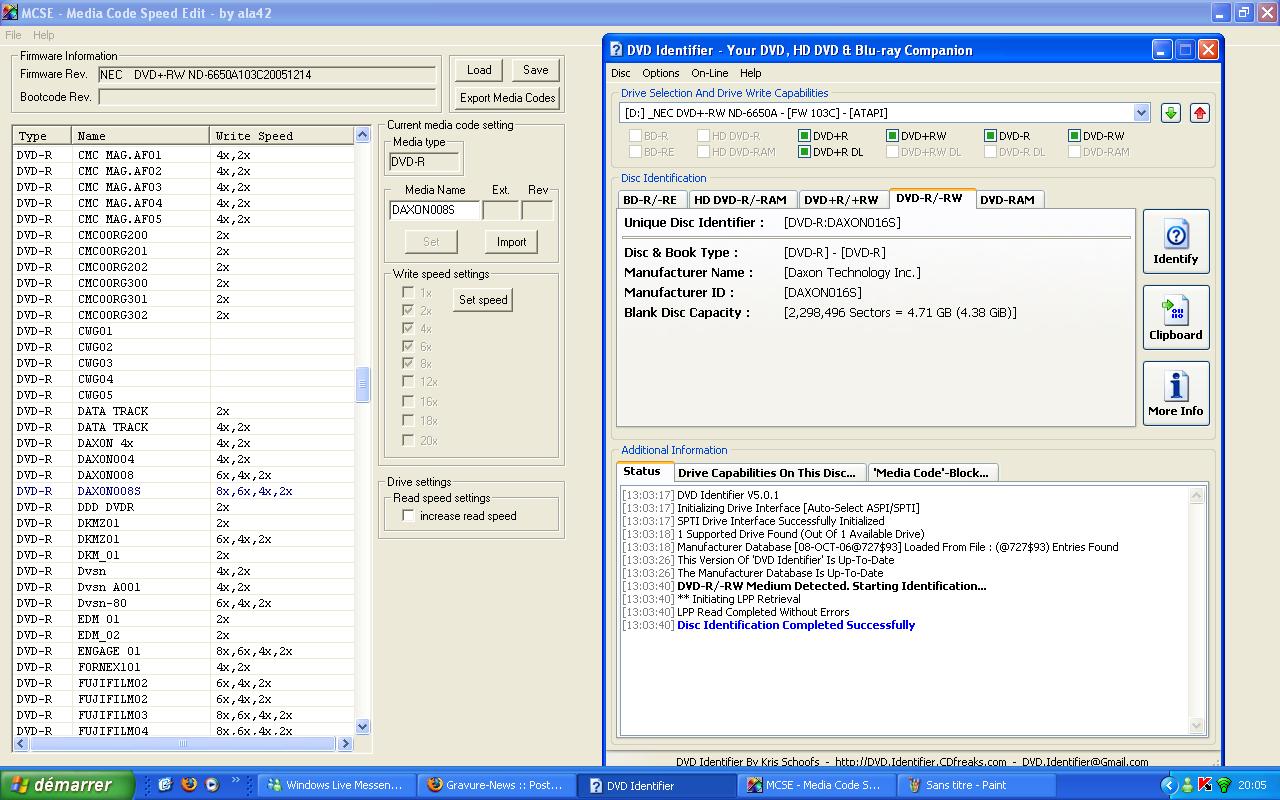The width and height of the screenshot is (1280, 800).
Task: Click the media list vertical scrollbar thumb
Action: (x=362, y=384)
